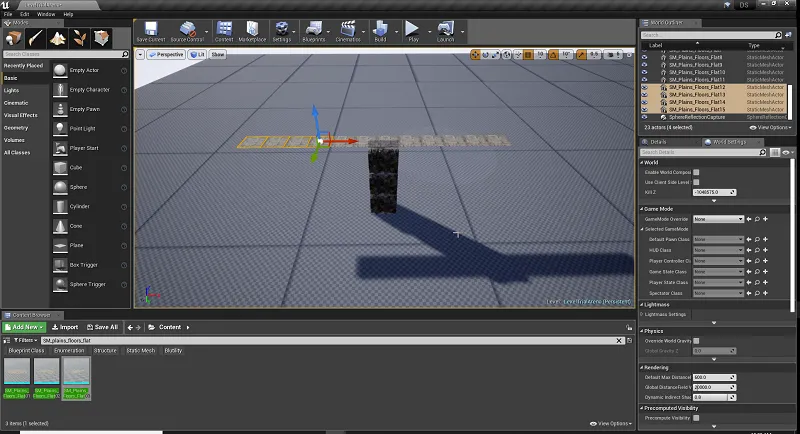Click the Launch toolbar icon

click(445, 32)
